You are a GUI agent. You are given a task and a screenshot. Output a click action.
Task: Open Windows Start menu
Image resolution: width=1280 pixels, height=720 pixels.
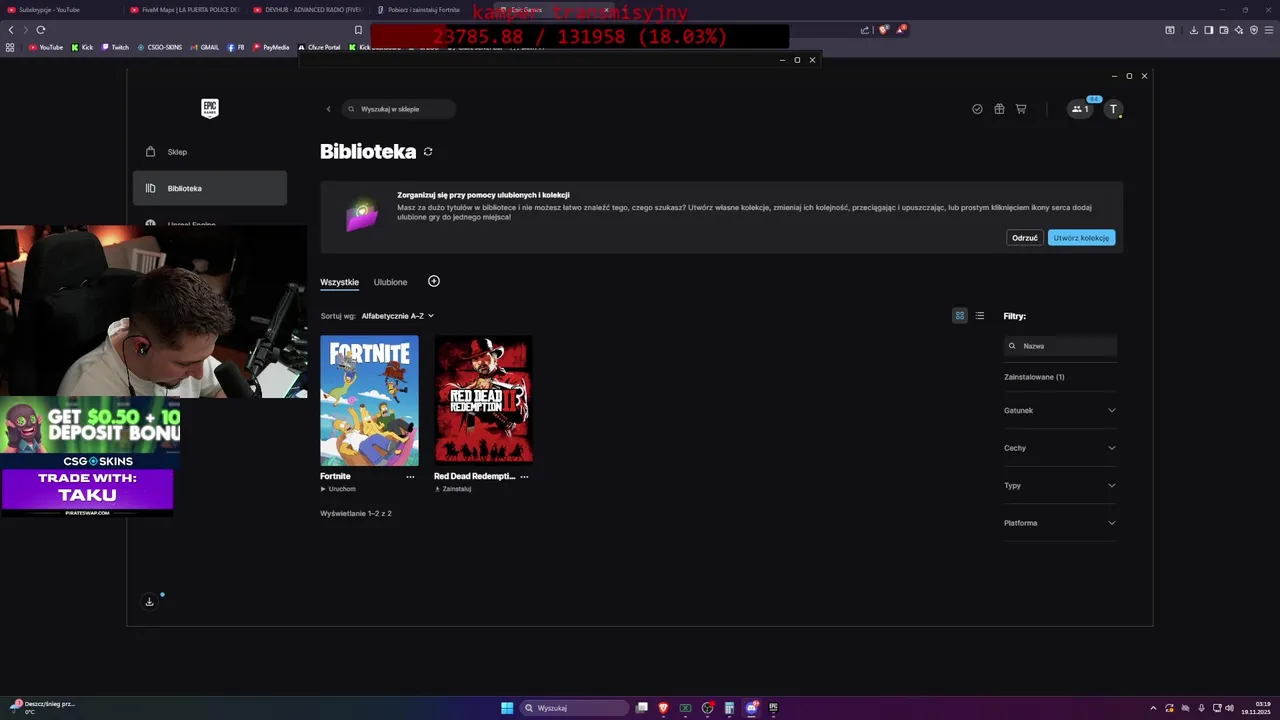[x=507, y=708]
